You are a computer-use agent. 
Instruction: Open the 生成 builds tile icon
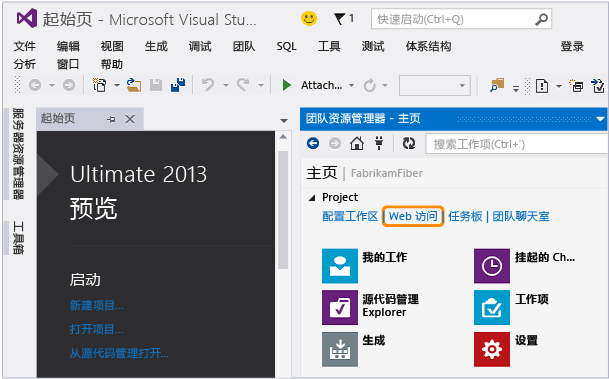tap(340, 349)
